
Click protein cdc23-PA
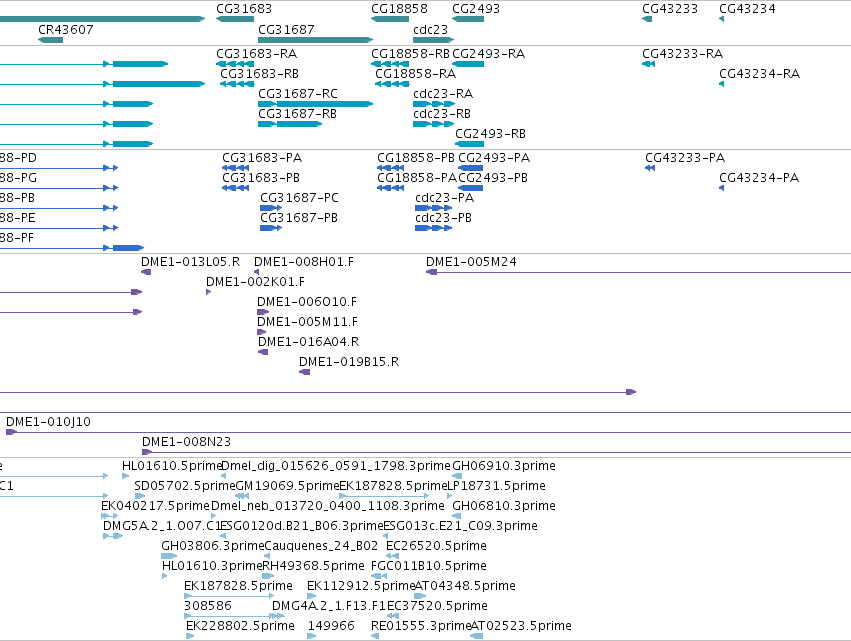pos(444,198)
